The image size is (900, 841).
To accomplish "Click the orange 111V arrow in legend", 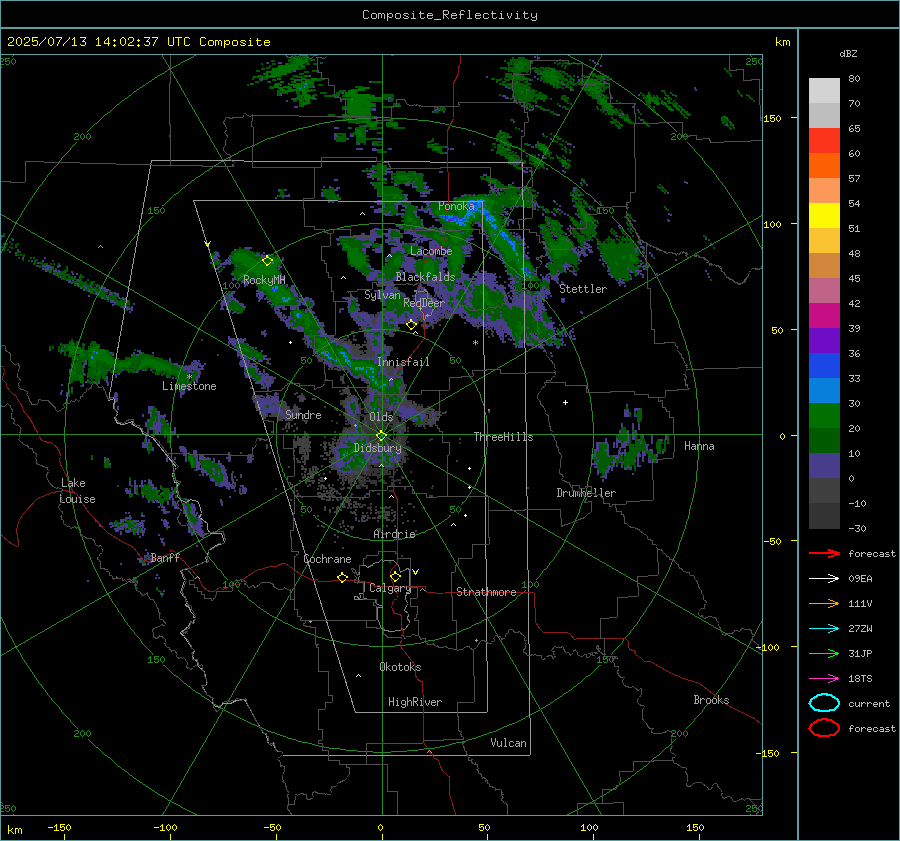I will click(x=824, y=603).
